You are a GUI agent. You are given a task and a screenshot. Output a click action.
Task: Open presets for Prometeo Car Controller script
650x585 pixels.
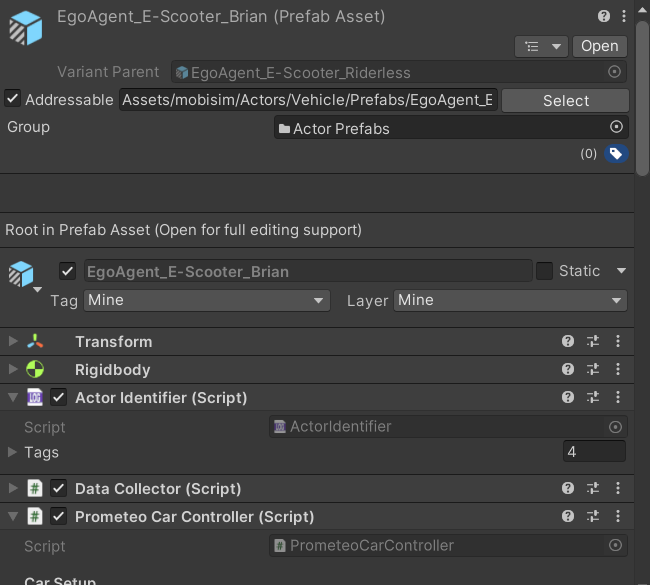coord(593,516)
